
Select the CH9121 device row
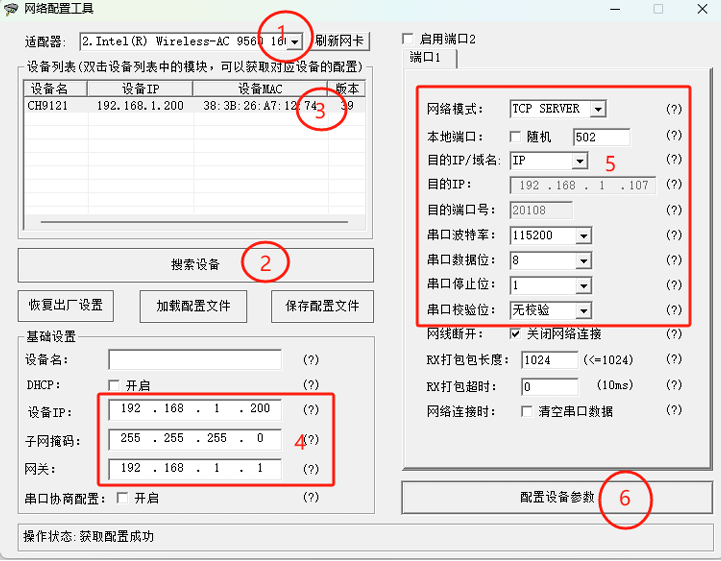coord(150,106)
